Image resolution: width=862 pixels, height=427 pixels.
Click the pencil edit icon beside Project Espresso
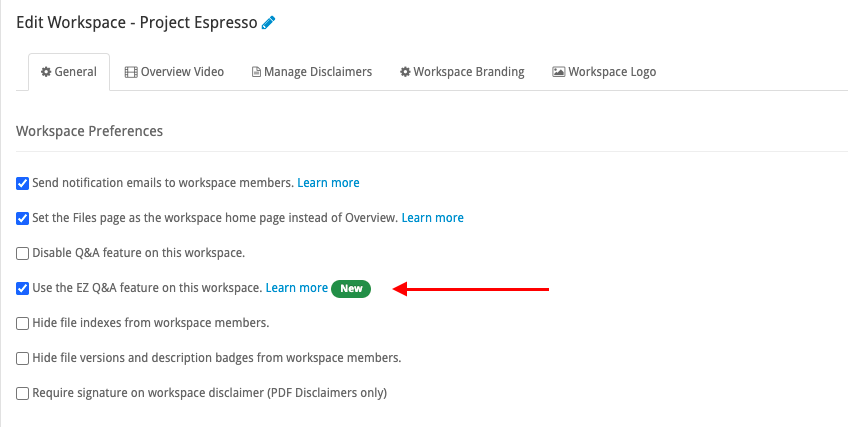(268, 23)
